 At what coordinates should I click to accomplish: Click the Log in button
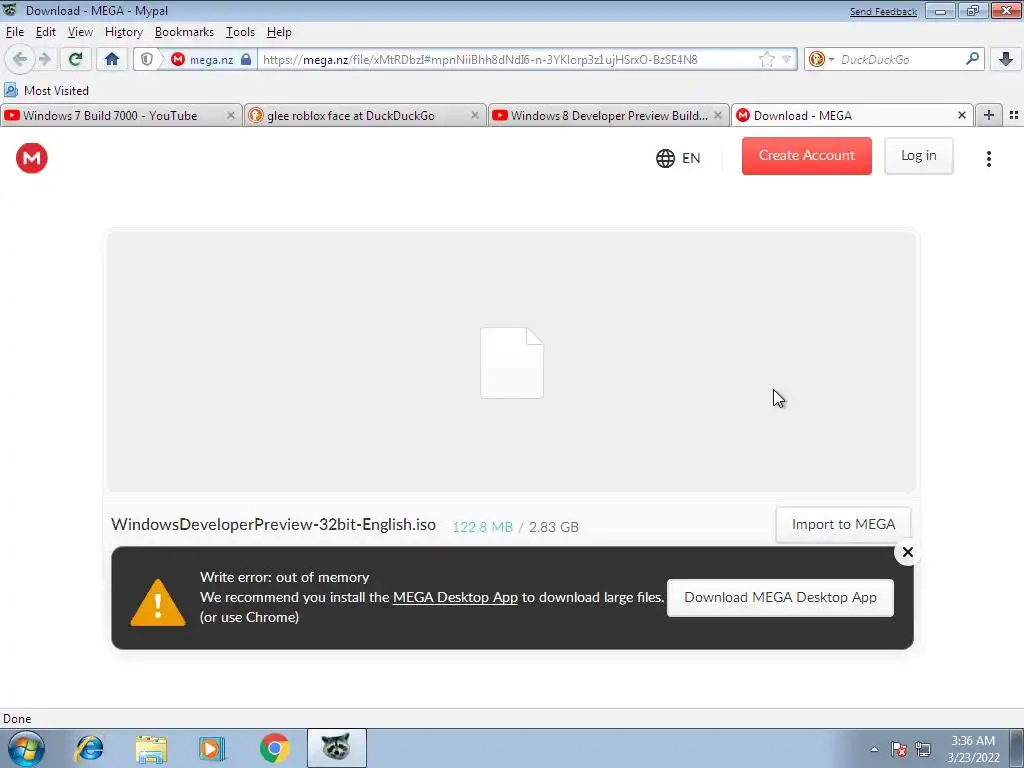click(x=918, y=156)
